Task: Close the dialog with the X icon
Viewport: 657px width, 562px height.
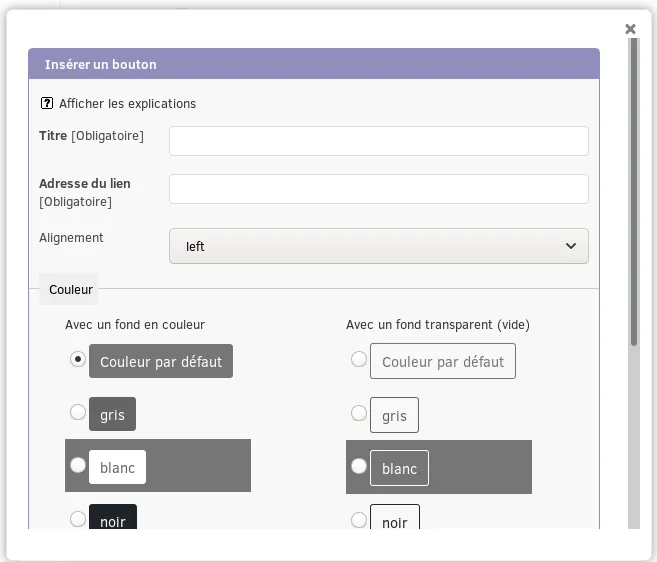Action: tap(630, 29)
